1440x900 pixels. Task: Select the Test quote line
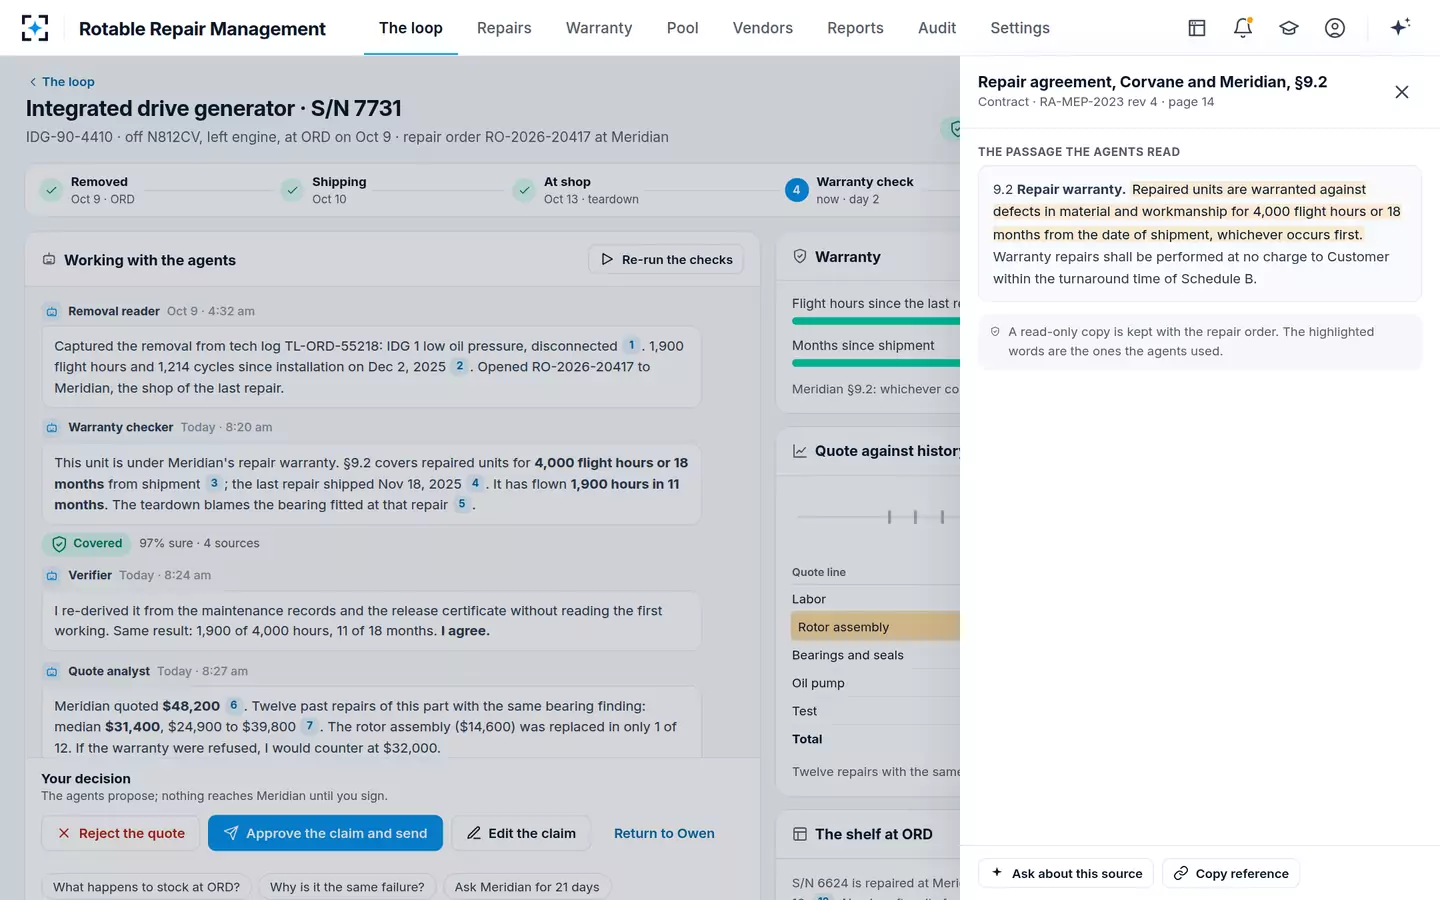coord(875,711)
